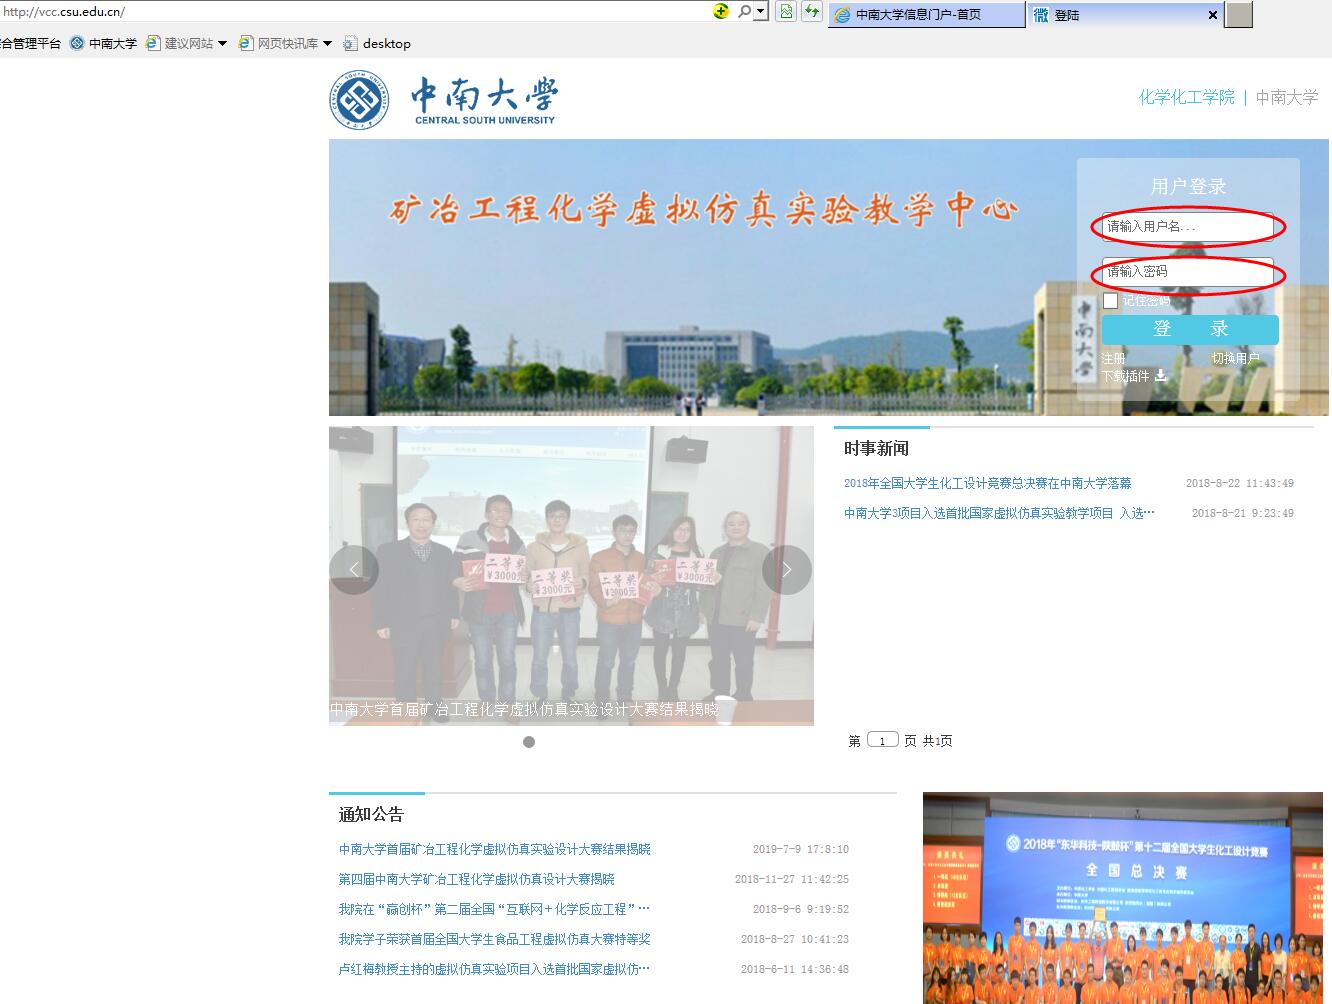This screenshot has width=1332, height=1004.
Task: Open the 注册 registration link
Action: point(1114,357)
